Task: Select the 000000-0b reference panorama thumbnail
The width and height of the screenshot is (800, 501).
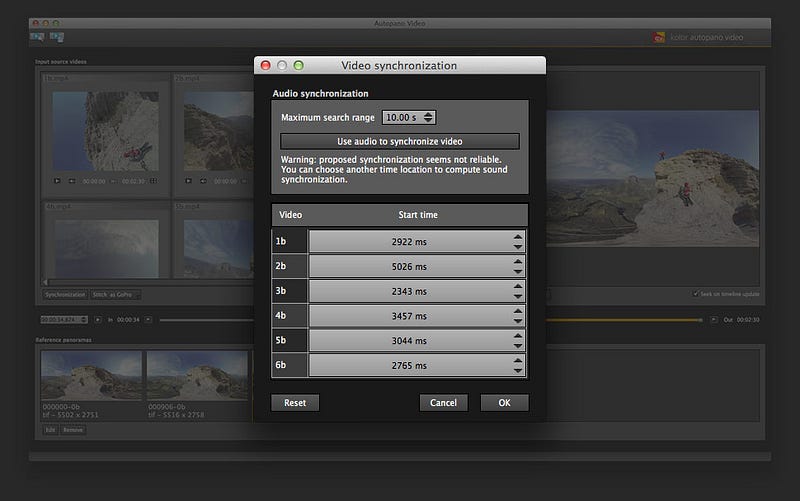Action: click(x=91, y=375)
